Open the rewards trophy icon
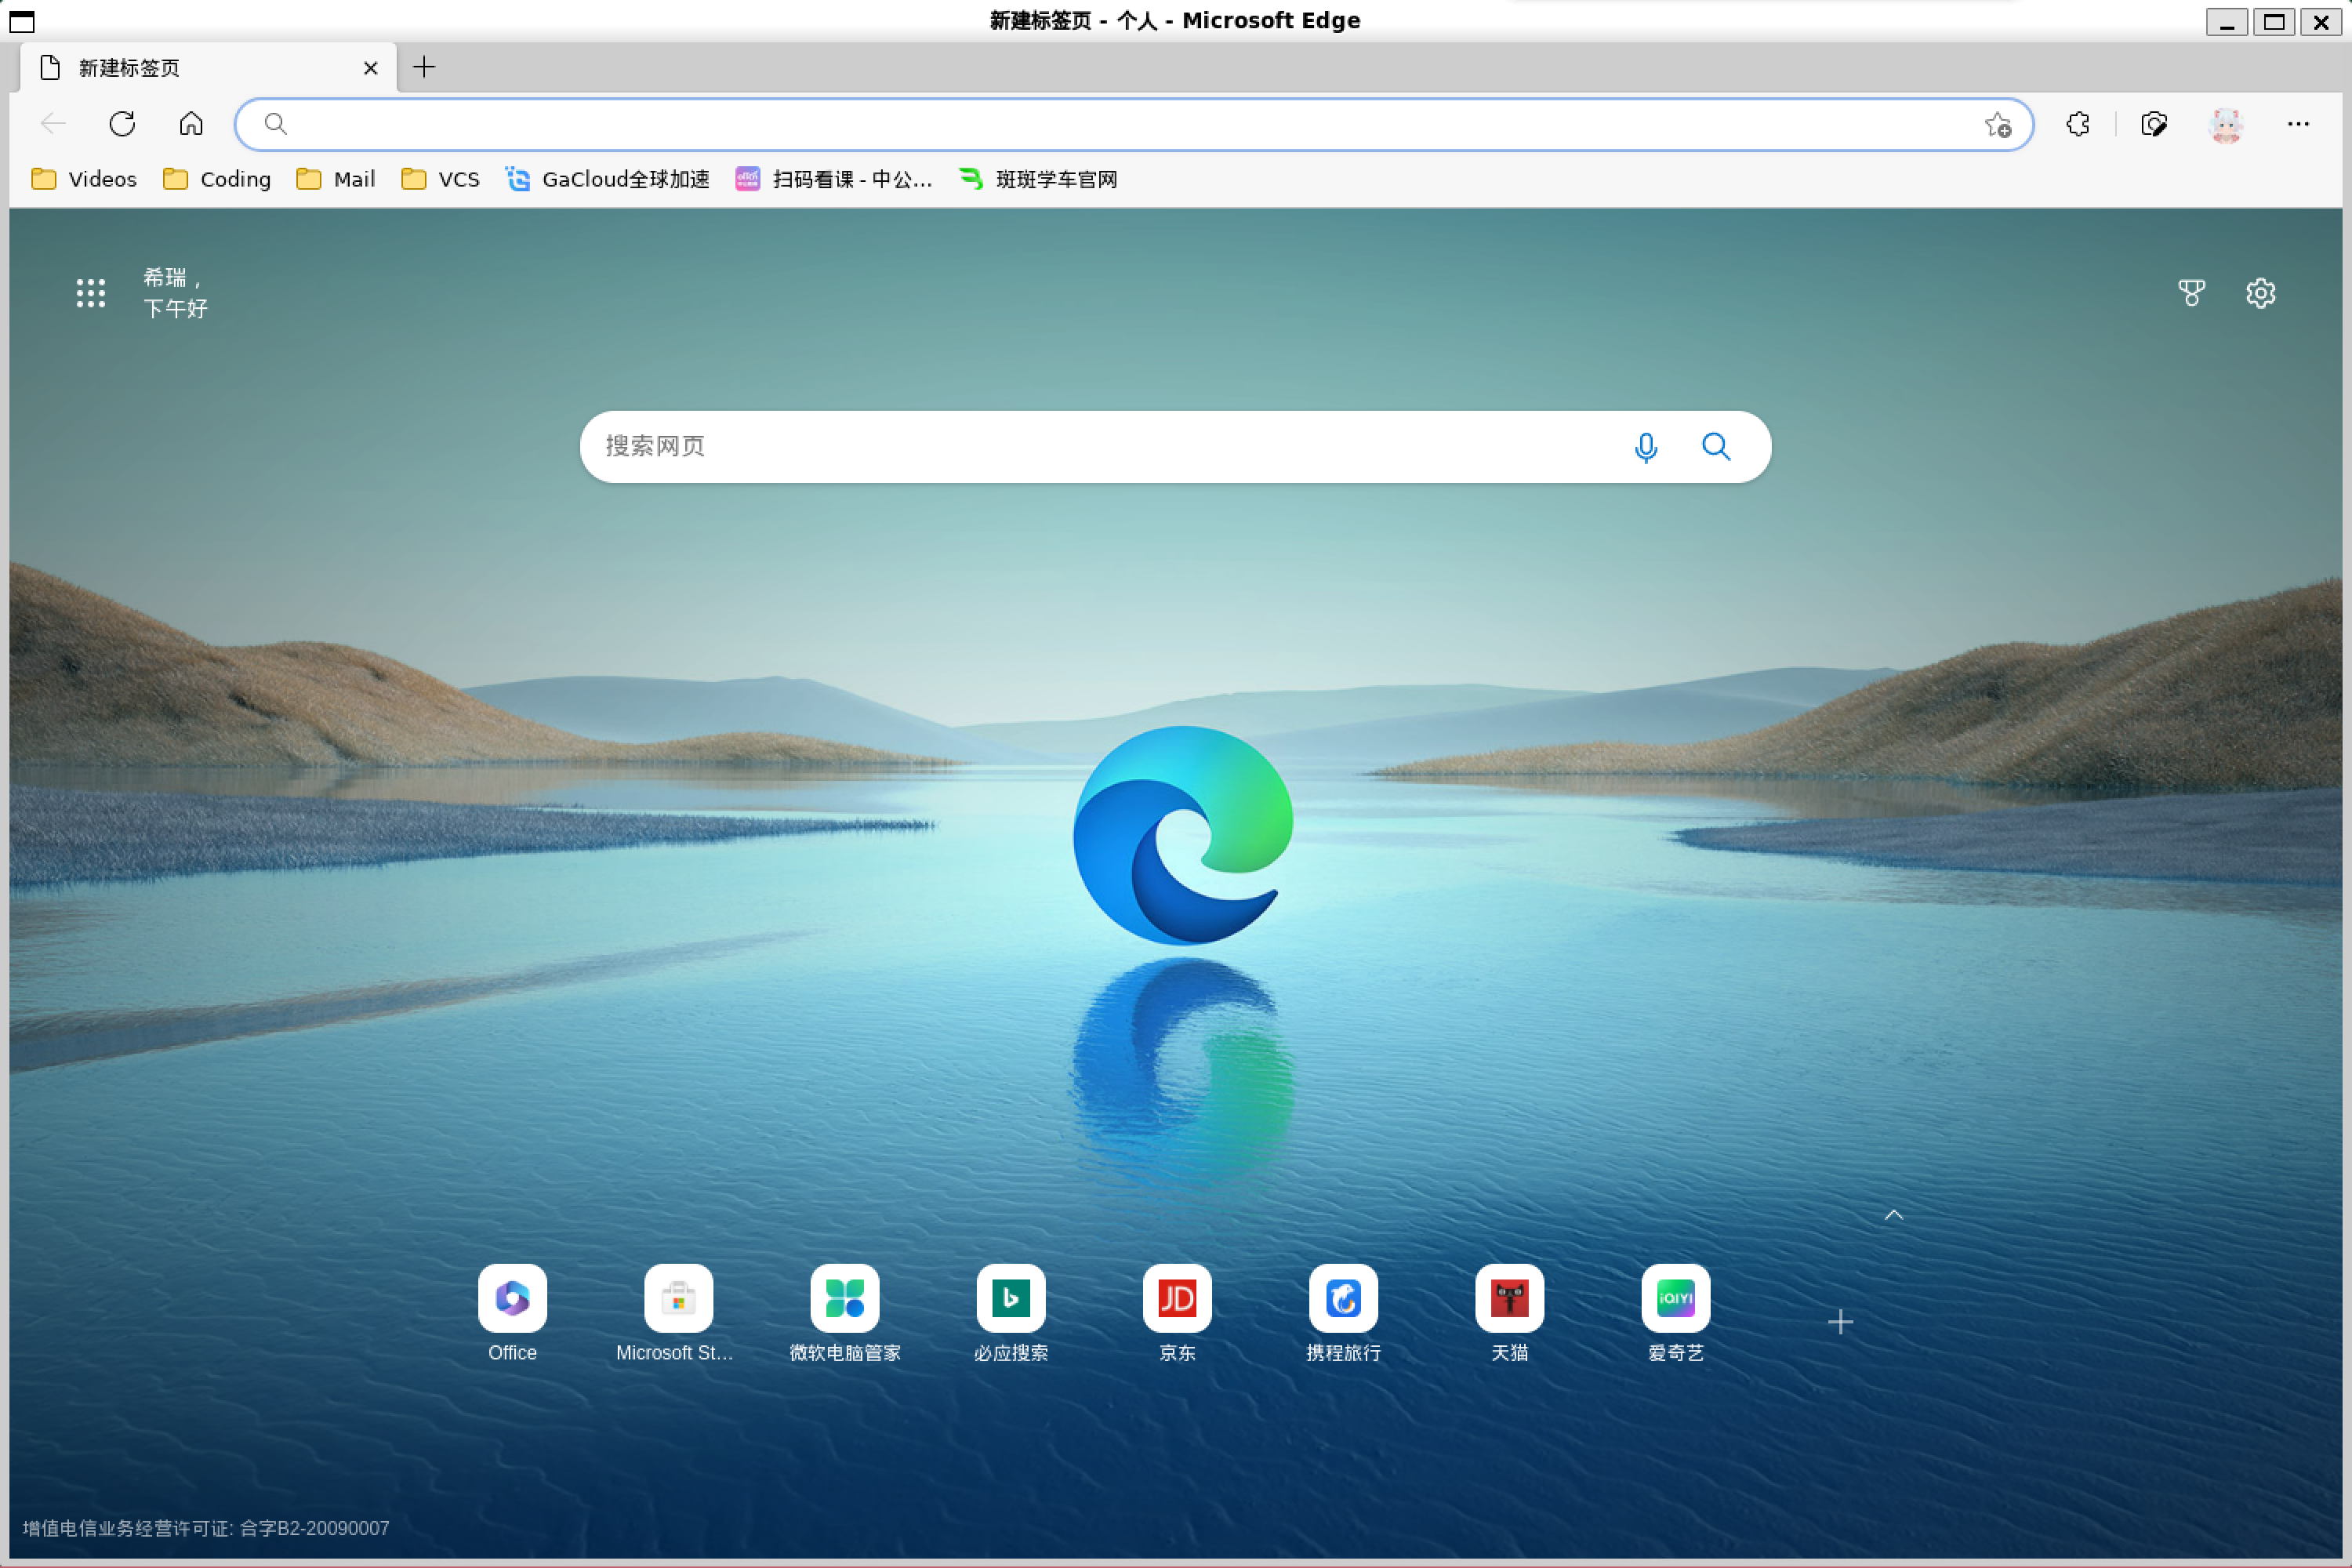The width and height of the screenshot is (2352, 1568). pyautogui.click(x=2191, y=293)
